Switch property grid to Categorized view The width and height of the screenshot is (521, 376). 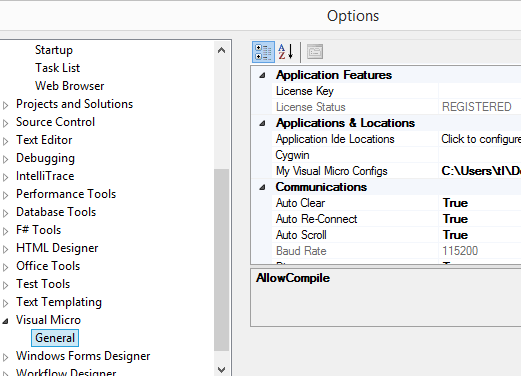pyautogui.click(x=263, y=52)
